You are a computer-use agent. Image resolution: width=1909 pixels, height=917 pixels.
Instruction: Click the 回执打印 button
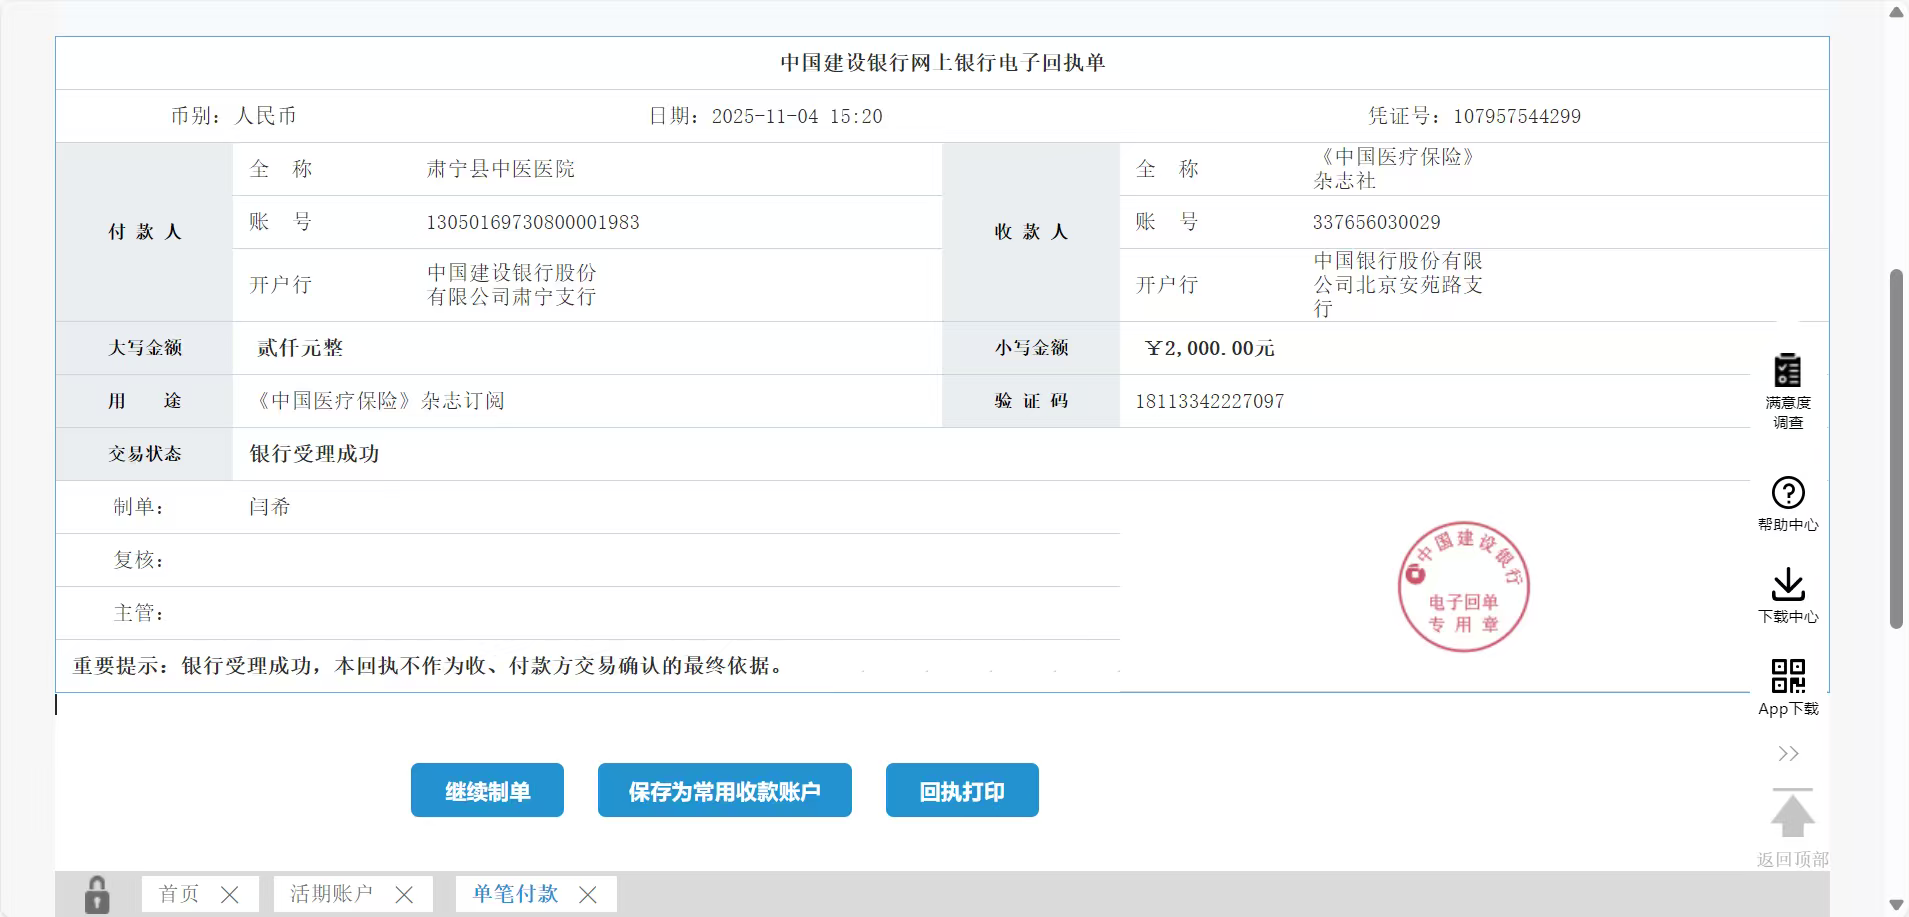tap(962, 791)
